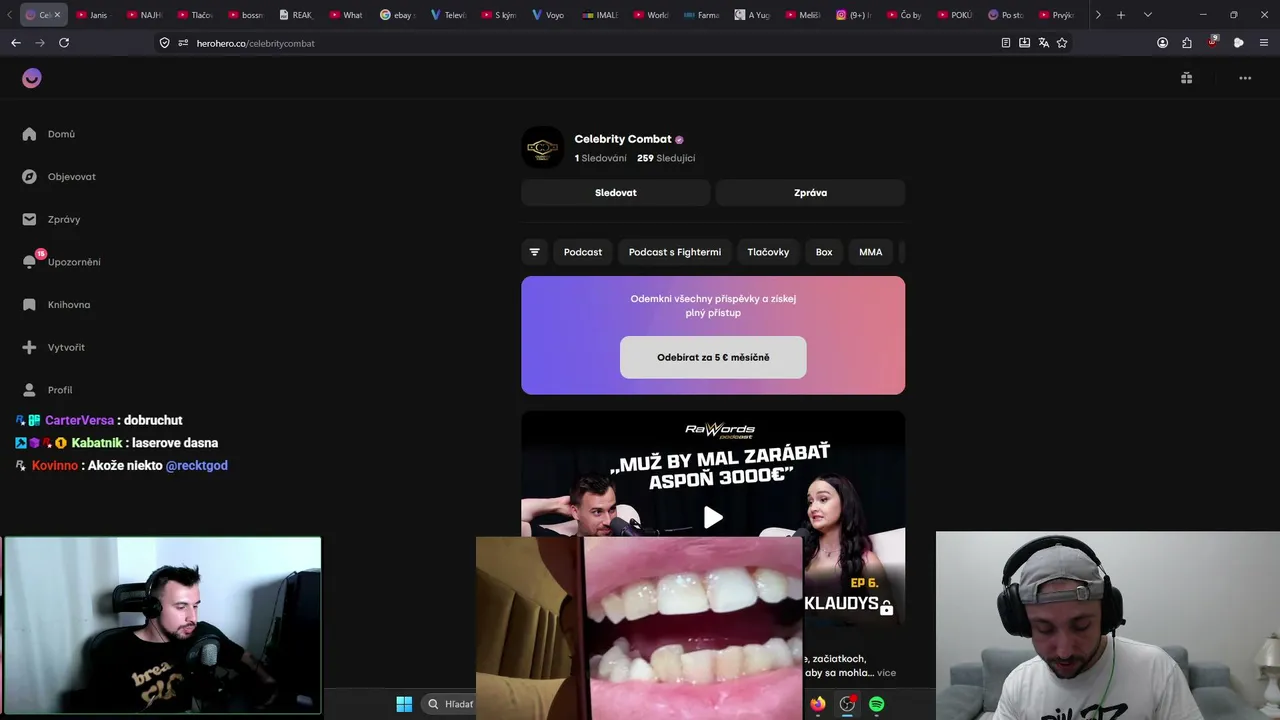
Task: Open the list all tabs dropdown
Action: (1147, 15)
